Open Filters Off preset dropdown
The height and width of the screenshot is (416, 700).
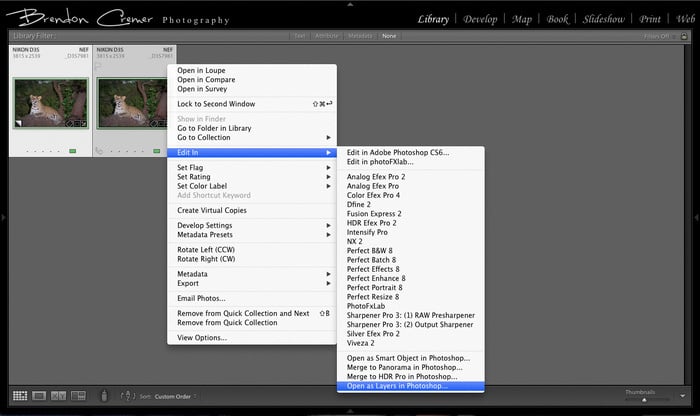[659, 36]
